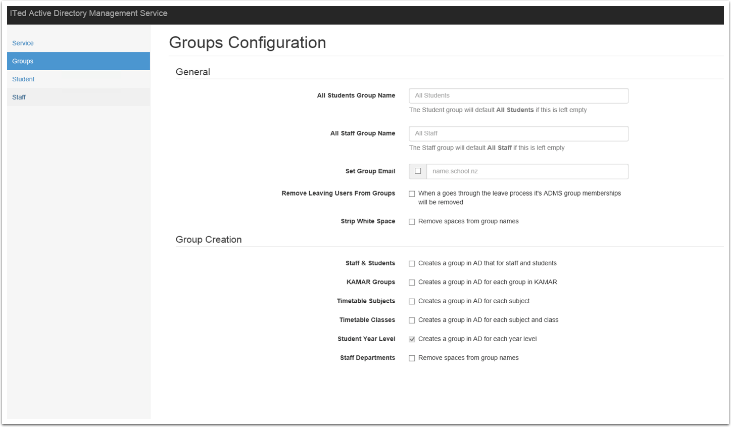
Task: Check the Staff & Students group option
Action: tap(412, 263)
